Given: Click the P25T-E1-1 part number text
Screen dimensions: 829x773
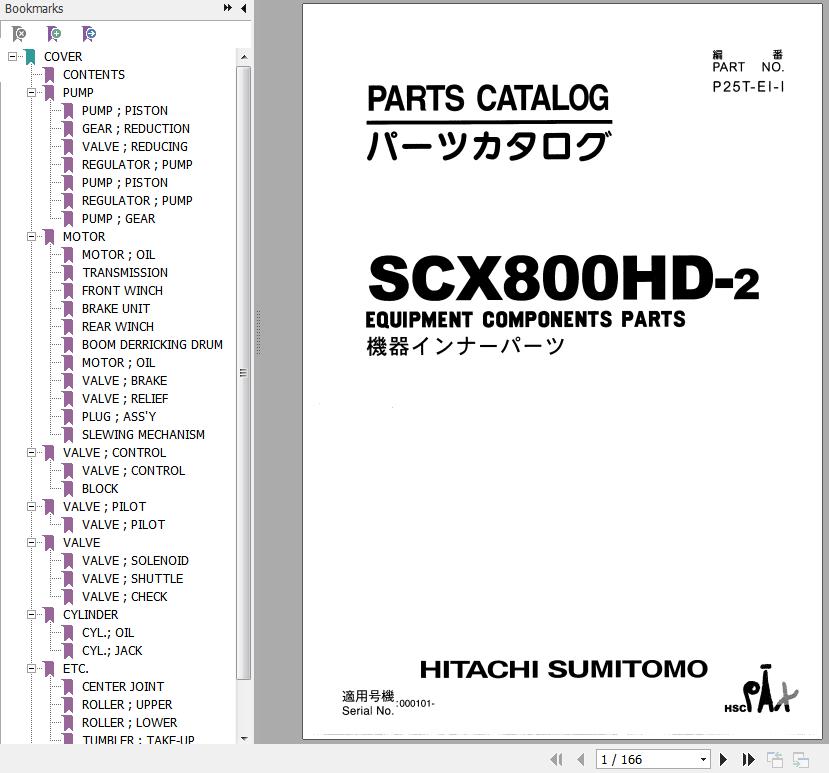Looking at the screenshot, I should pos(748,87).
